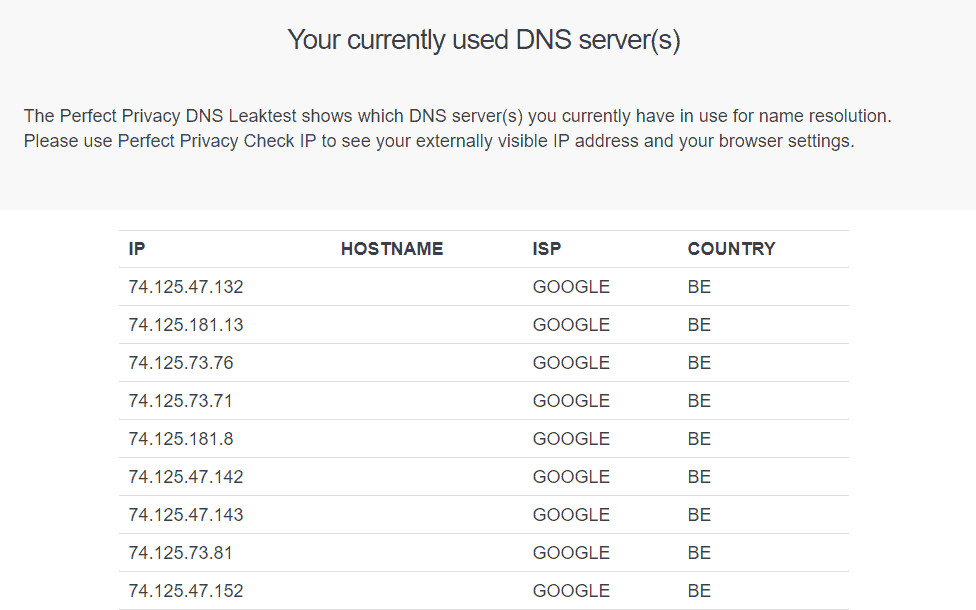Select IP address 74.125.47.132
976x610 pixels.
click(x=186, y=287)
